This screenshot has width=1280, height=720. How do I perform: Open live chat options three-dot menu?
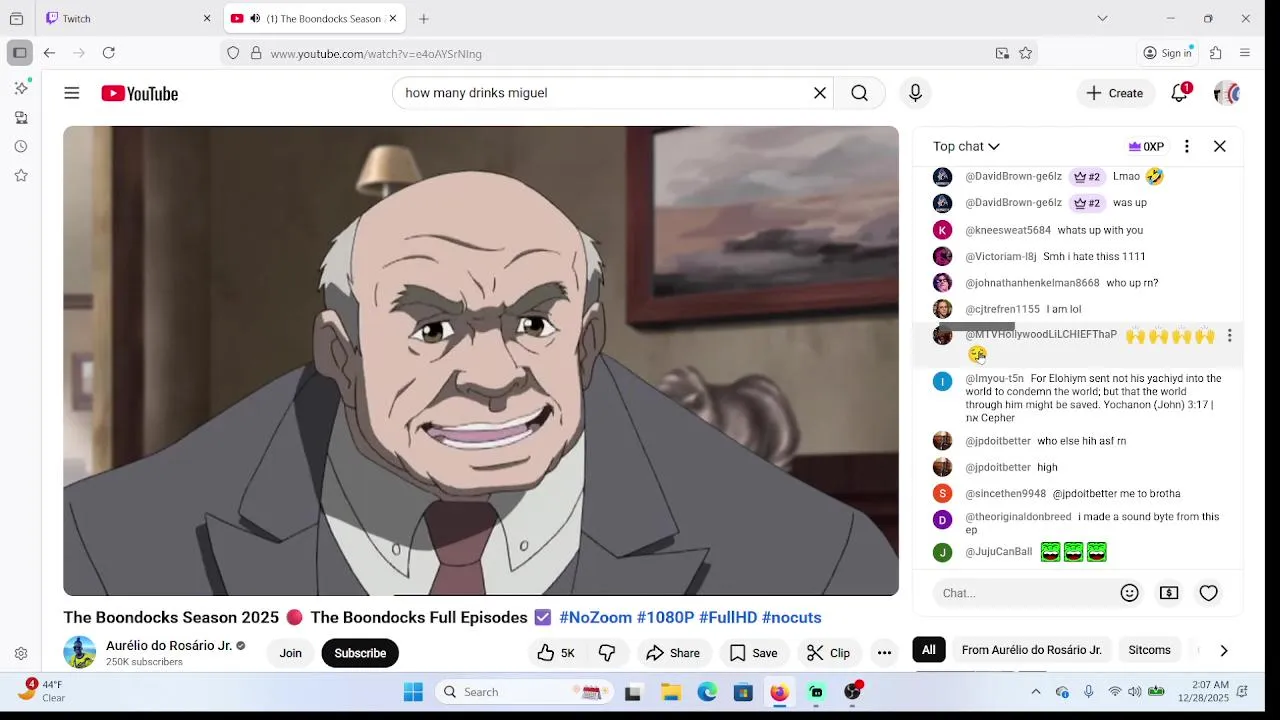pos(1187,146)
